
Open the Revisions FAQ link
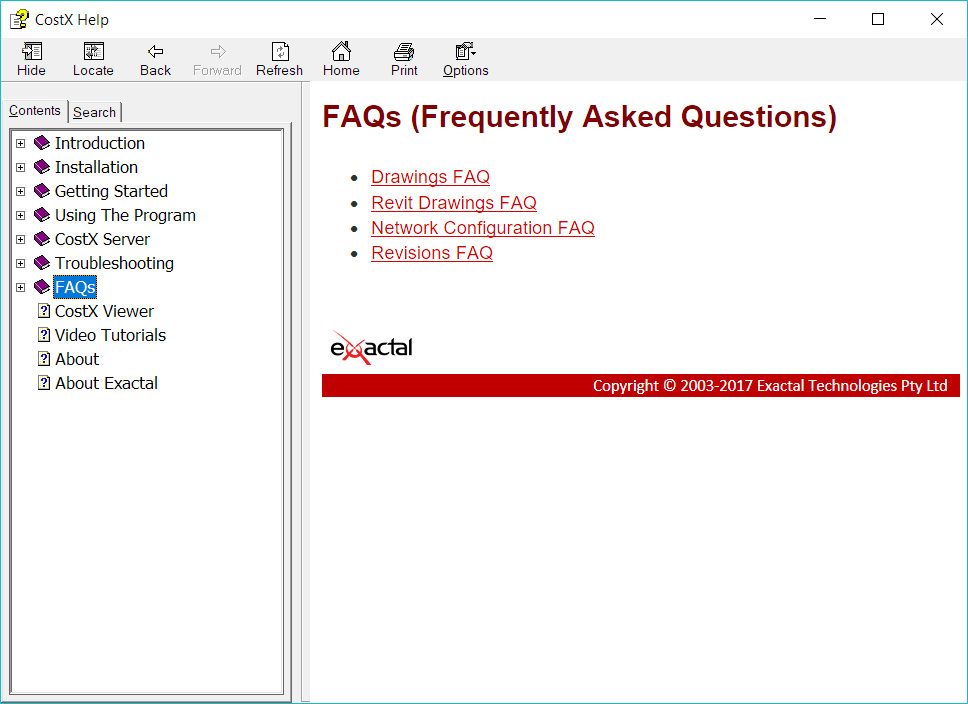[432, 253]
